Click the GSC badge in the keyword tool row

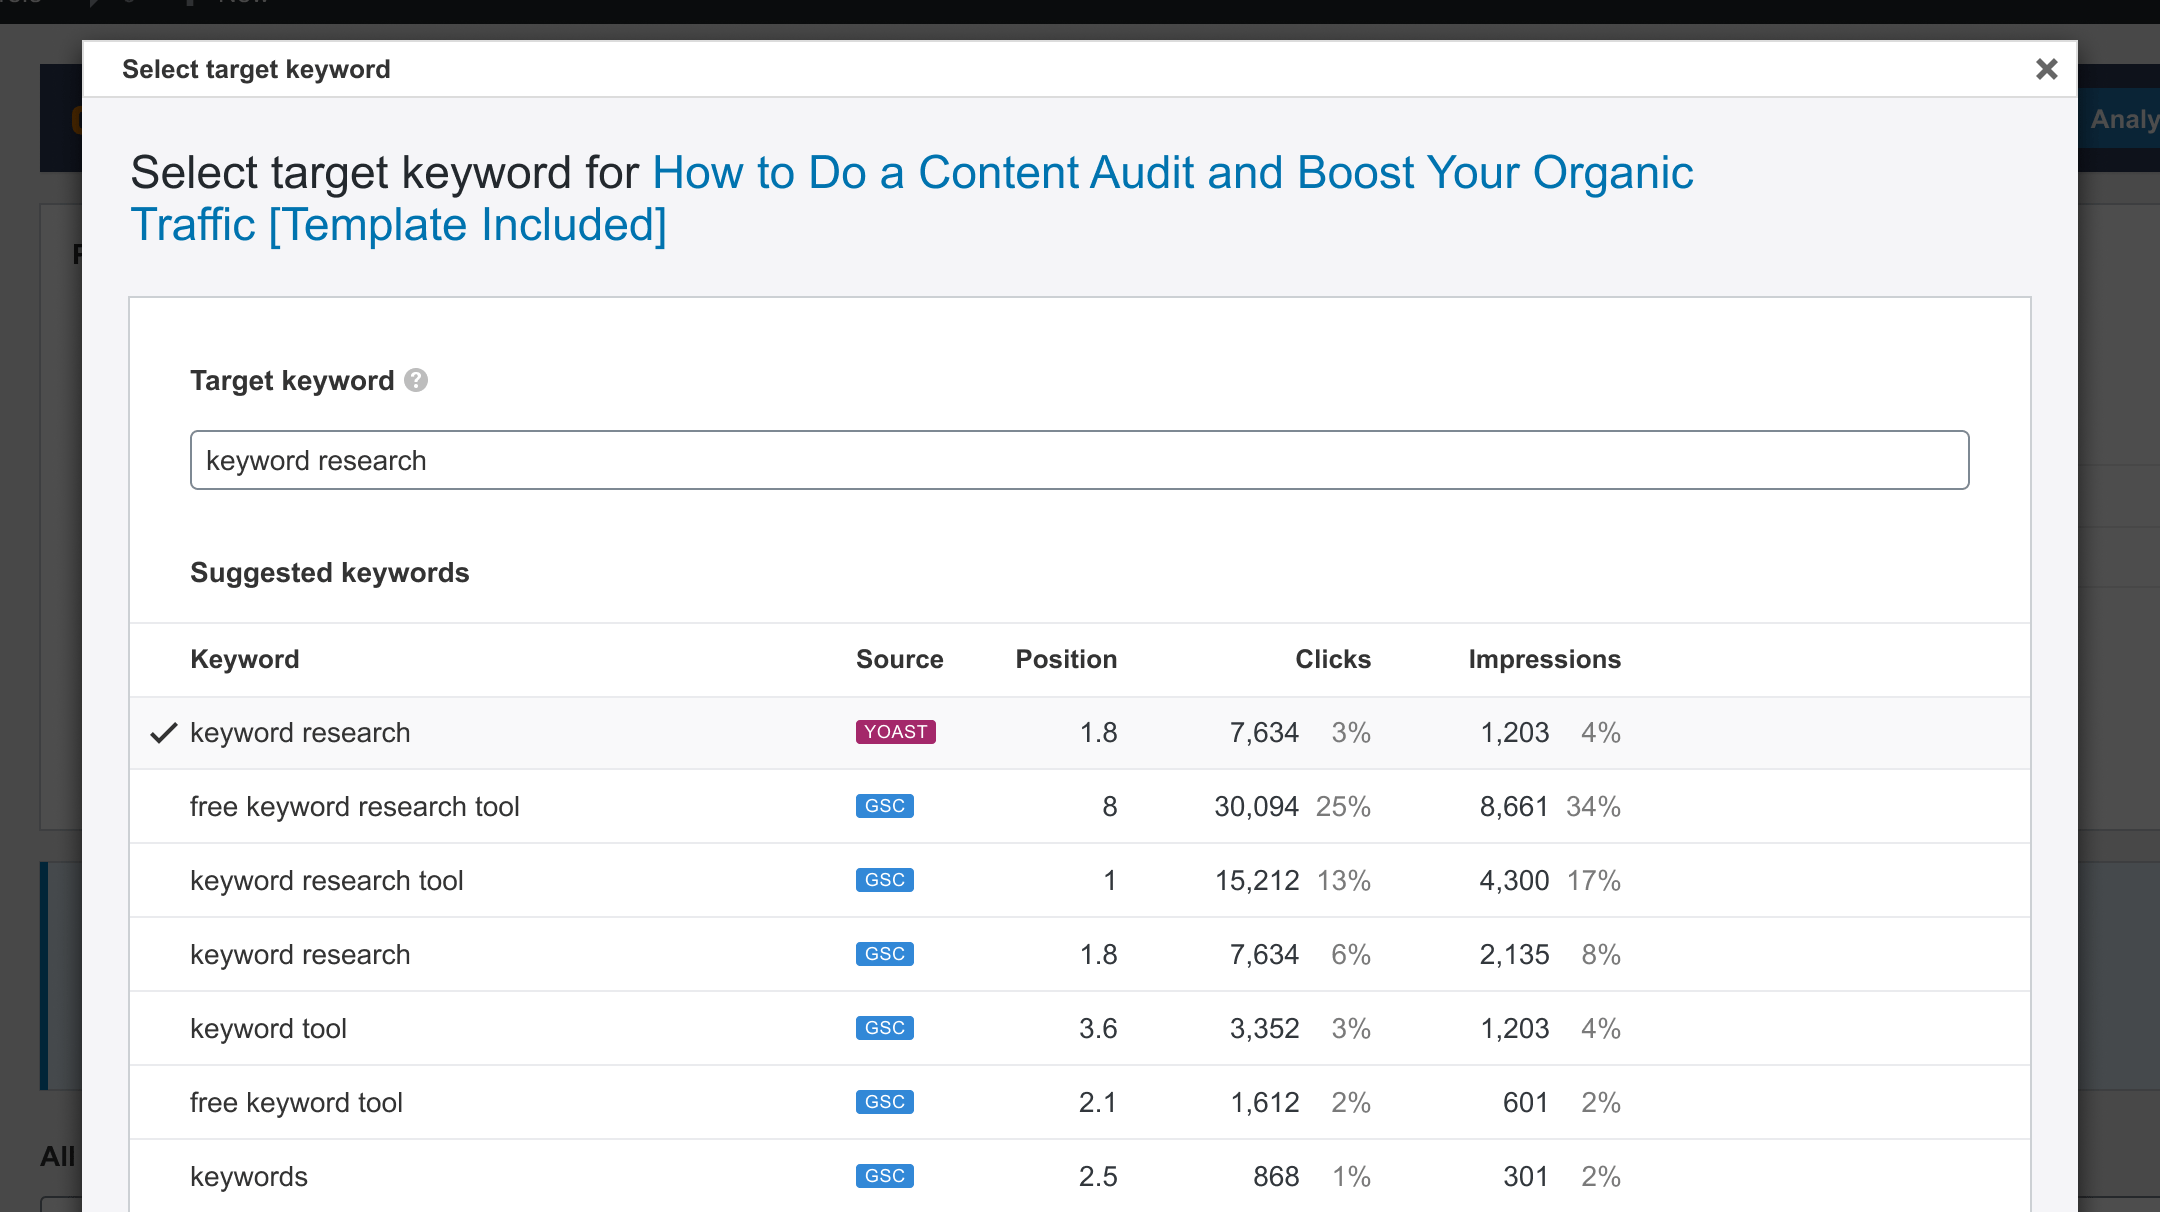coord(884,1028)
